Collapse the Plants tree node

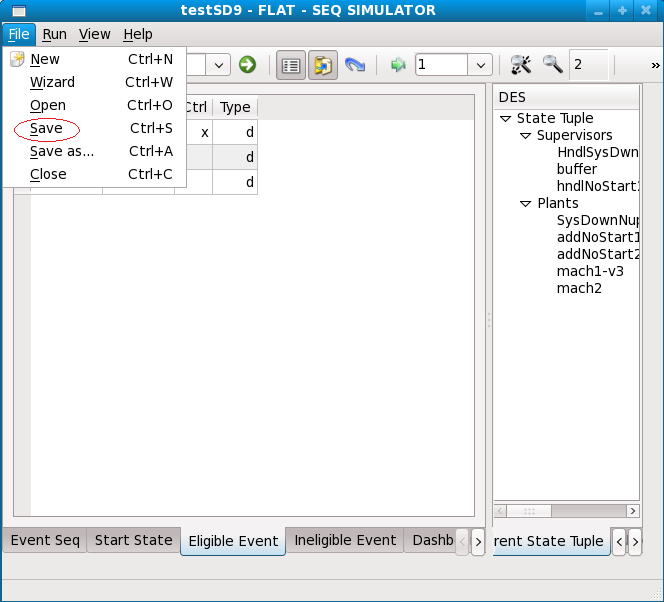point(526,204)
